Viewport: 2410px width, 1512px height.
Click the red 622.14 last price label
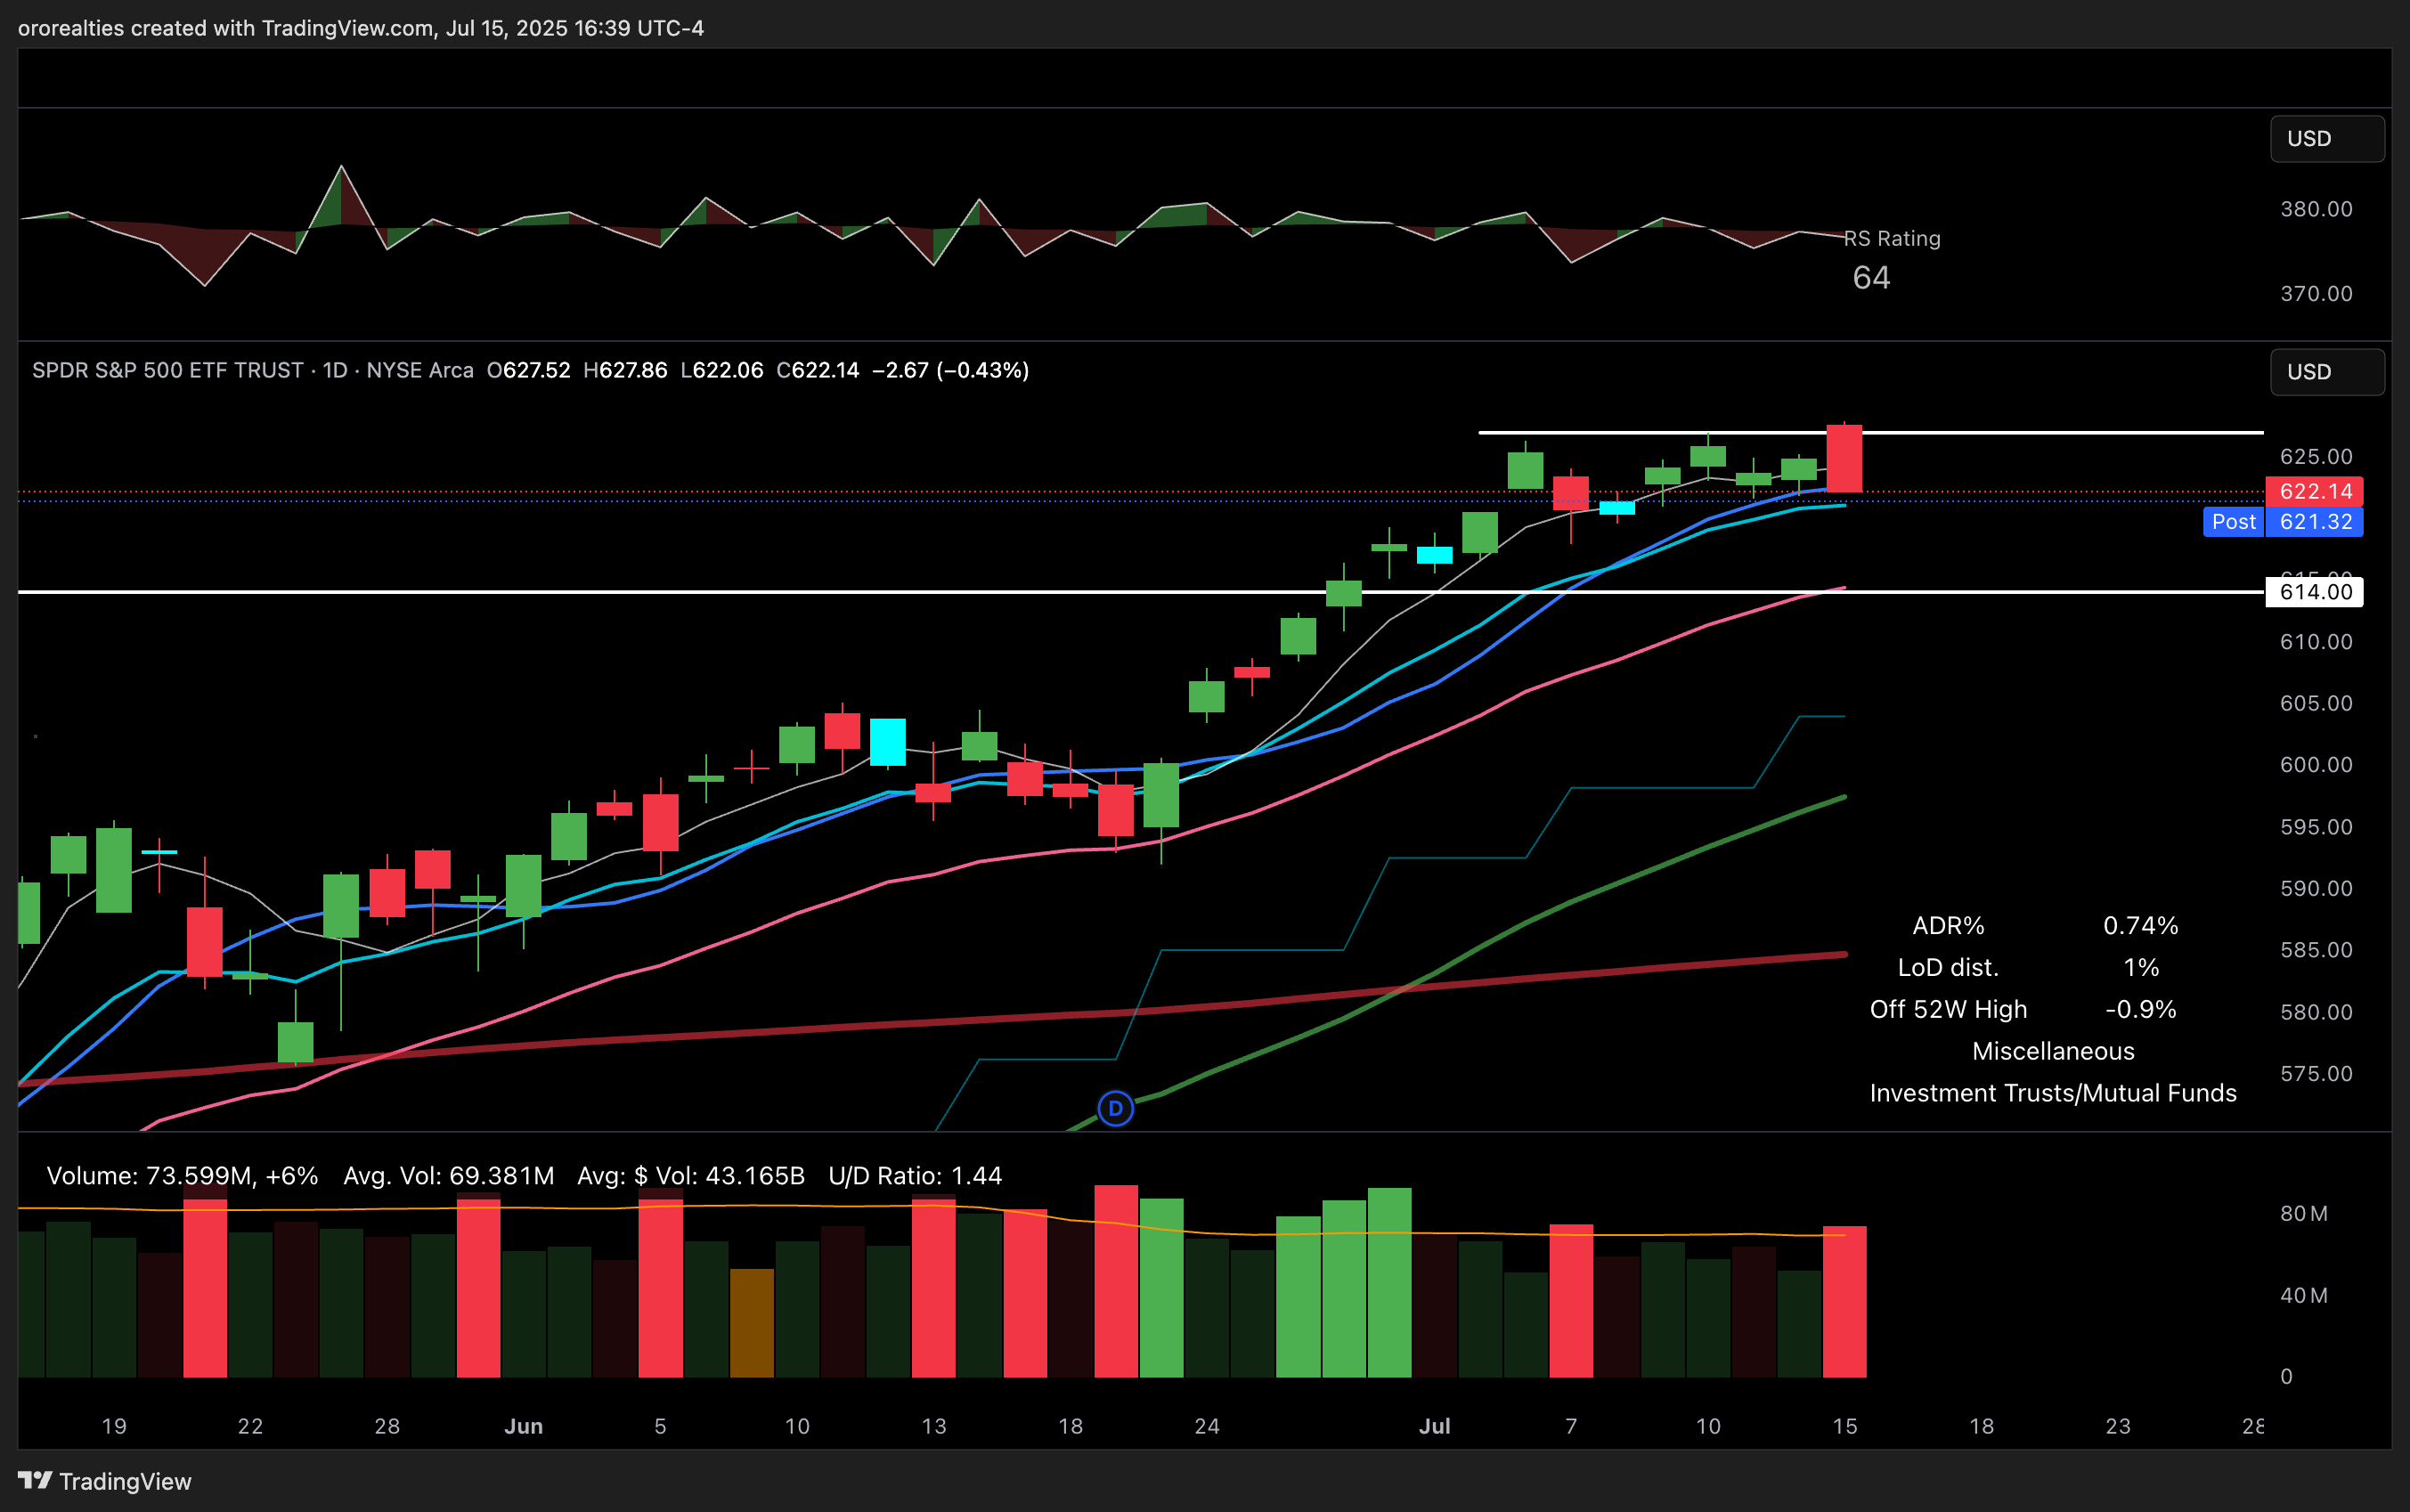(x=2314, y=491)
